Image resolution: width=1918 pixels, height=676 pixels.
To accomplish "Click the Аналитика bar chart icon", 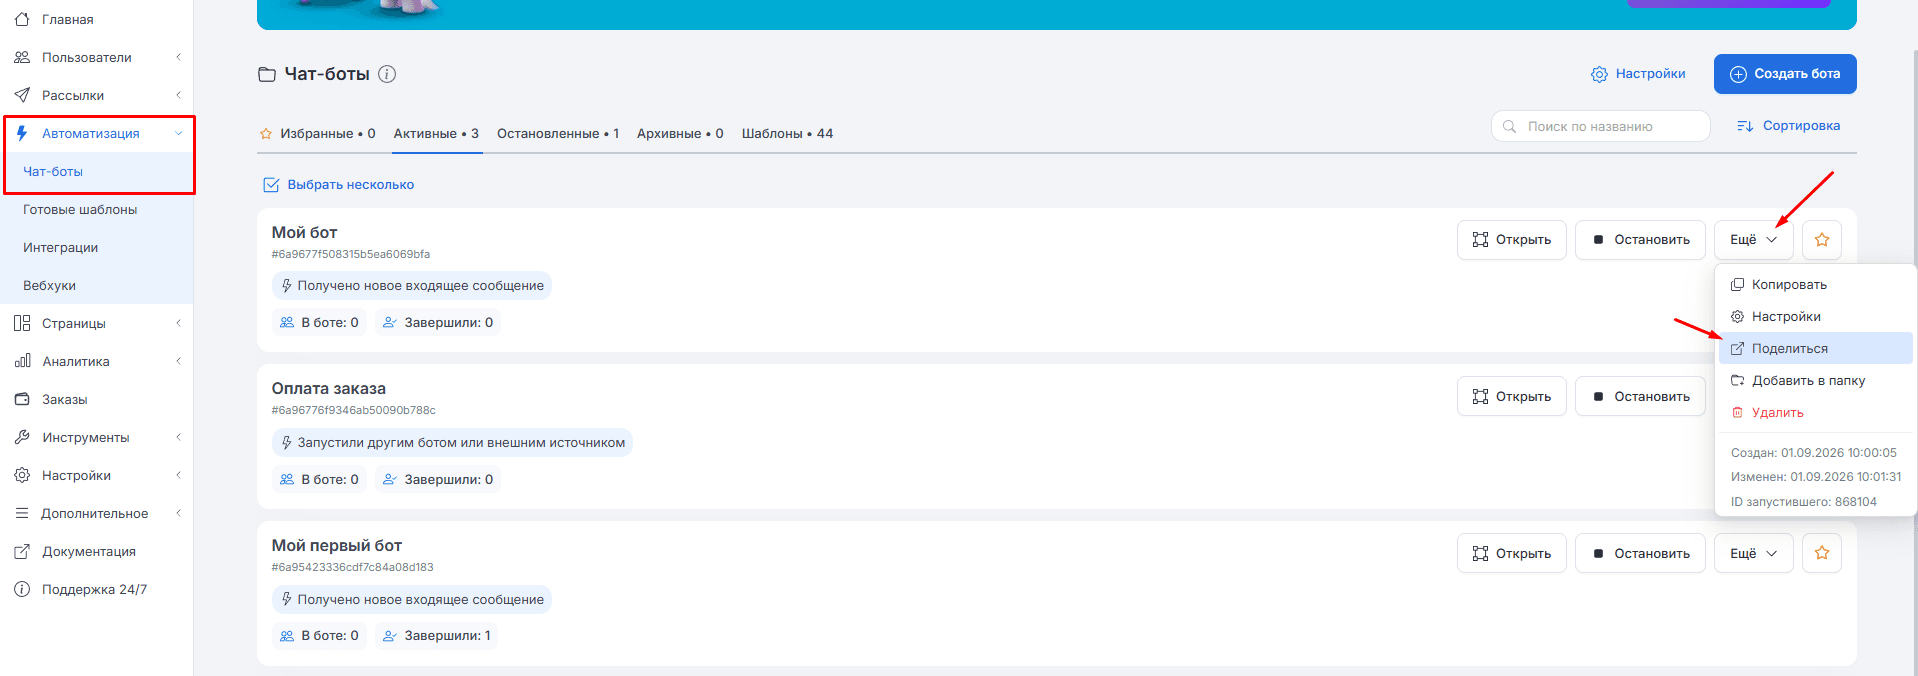I will (22, 361).
